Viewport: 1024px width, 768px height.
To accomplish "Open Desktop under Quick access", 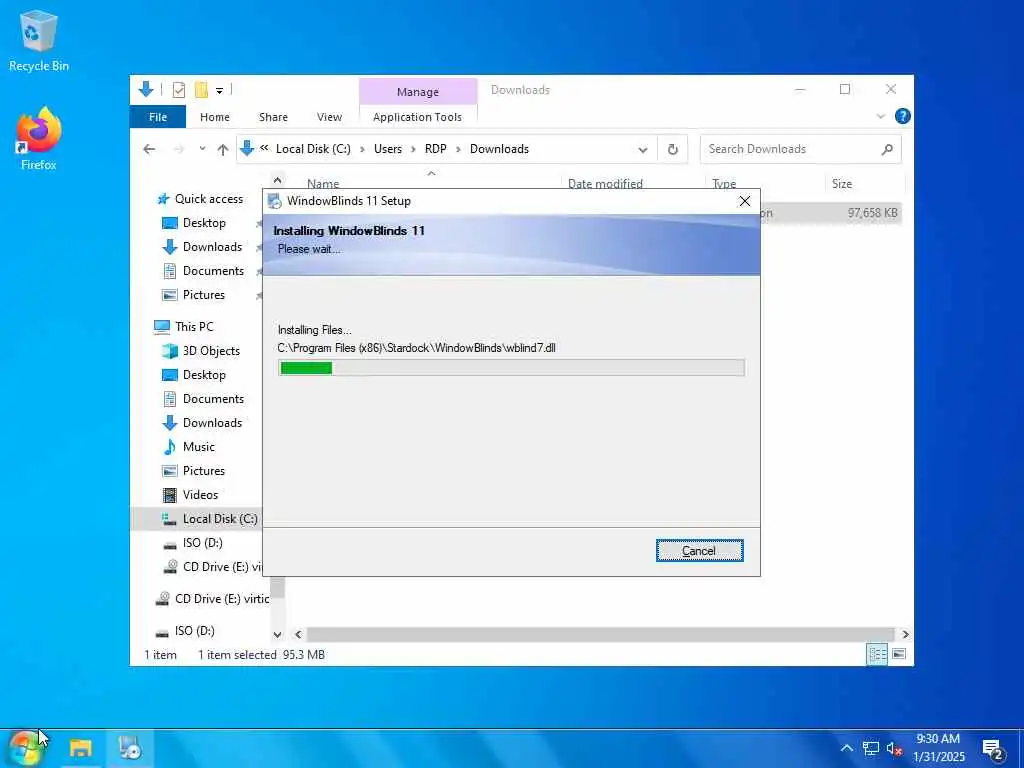I will click(x=195, y=223).
